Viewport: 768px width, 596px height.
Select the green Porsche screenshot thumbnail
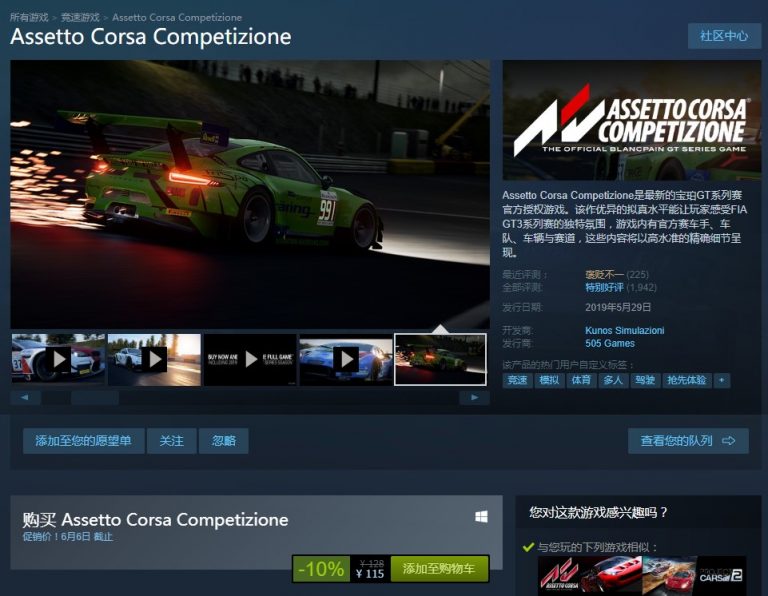[441, 359]
